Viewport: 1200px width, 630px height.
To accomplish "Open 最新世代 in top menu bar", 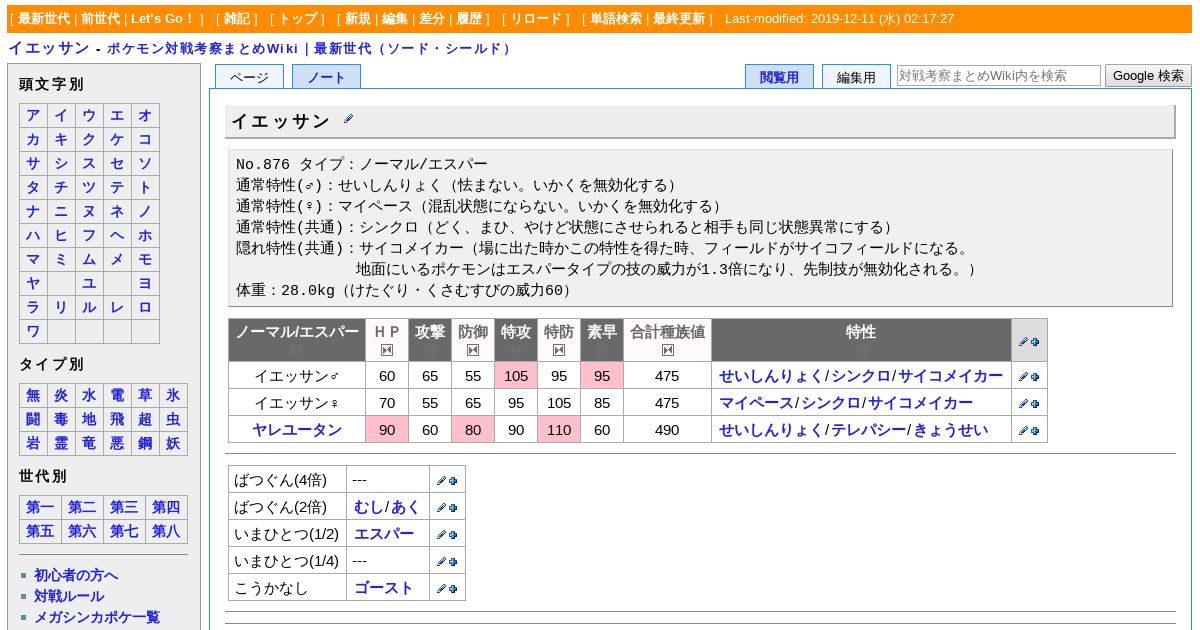I will coord(44,19).
